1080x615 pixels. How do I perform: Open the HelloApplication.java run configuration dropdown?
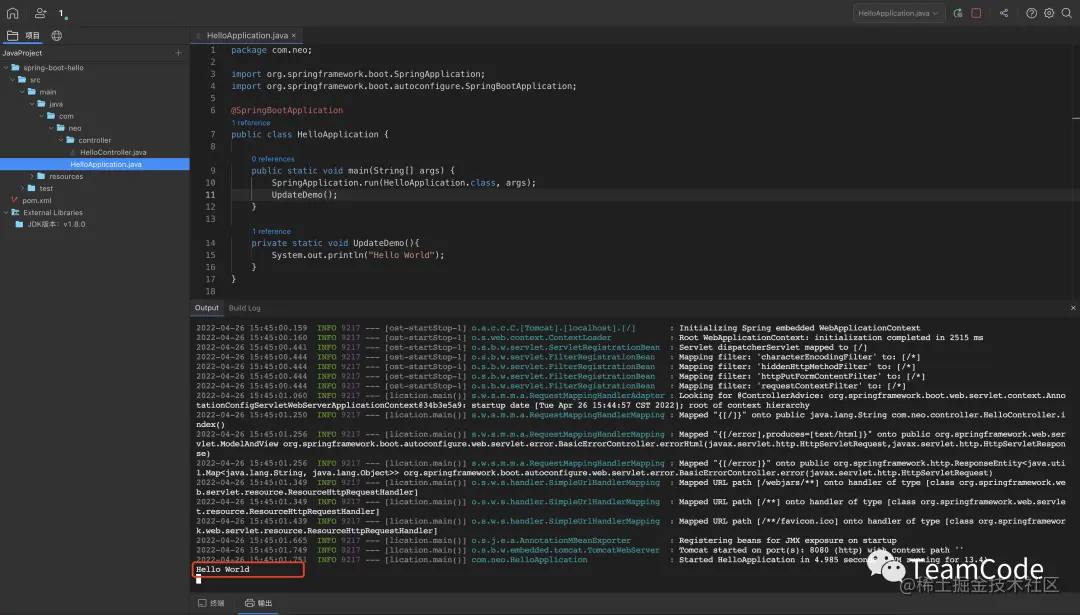click(897, 13)
